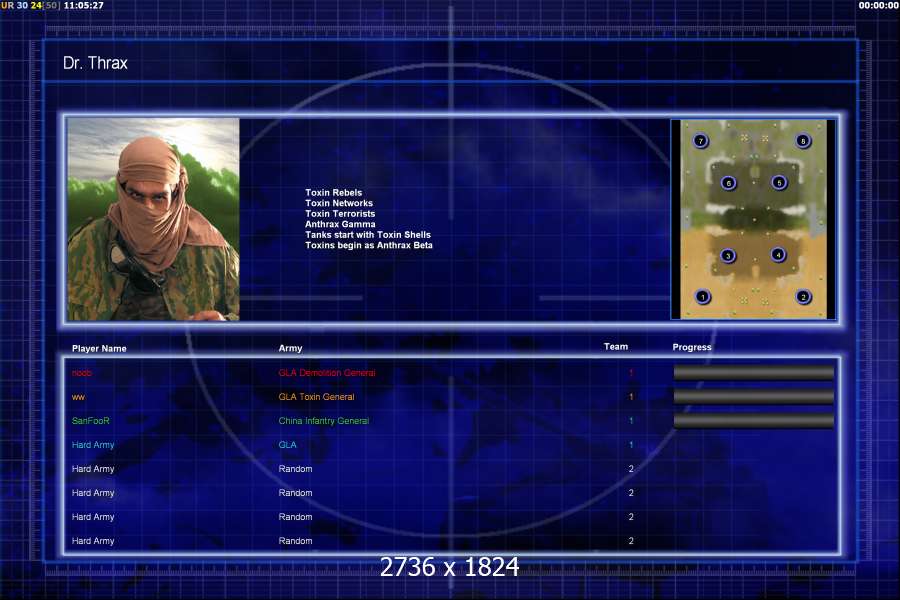Pick start position 6 on the minimap
Image resolution: width=900 pixels, height=600 pixels.
[728, 183]
